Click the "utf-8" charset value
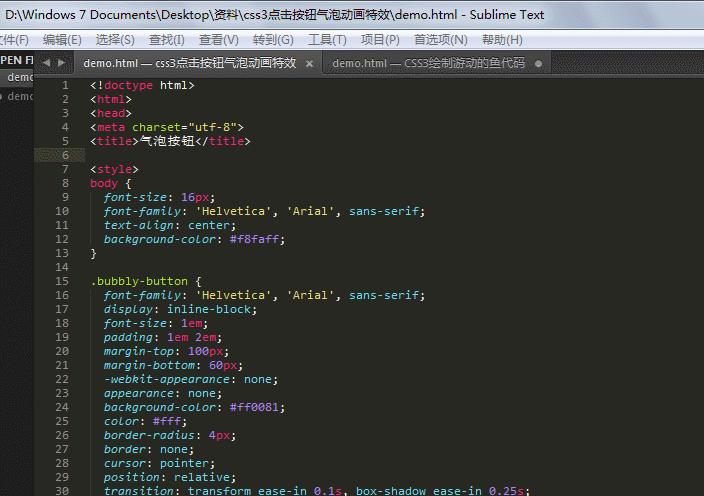704x496 pixels. coord(212,127)
